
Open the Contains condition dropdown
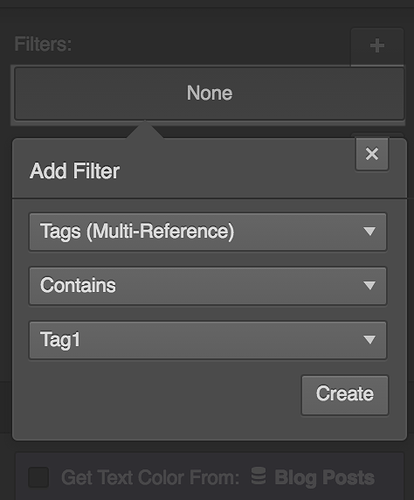coord(208,286)
